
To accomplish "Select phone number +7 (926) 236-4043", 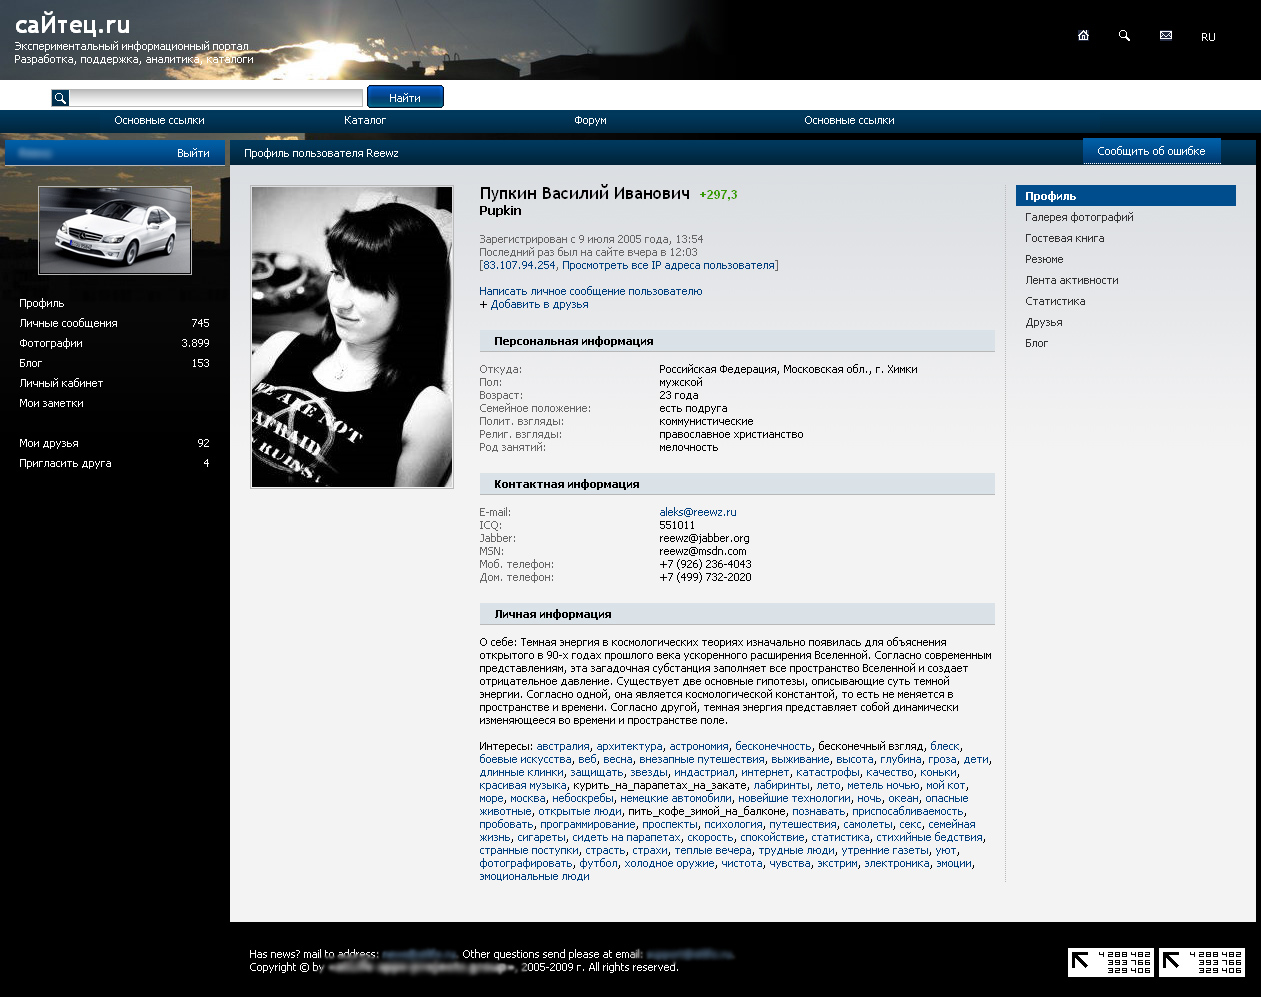I will [x=705, y=564].
